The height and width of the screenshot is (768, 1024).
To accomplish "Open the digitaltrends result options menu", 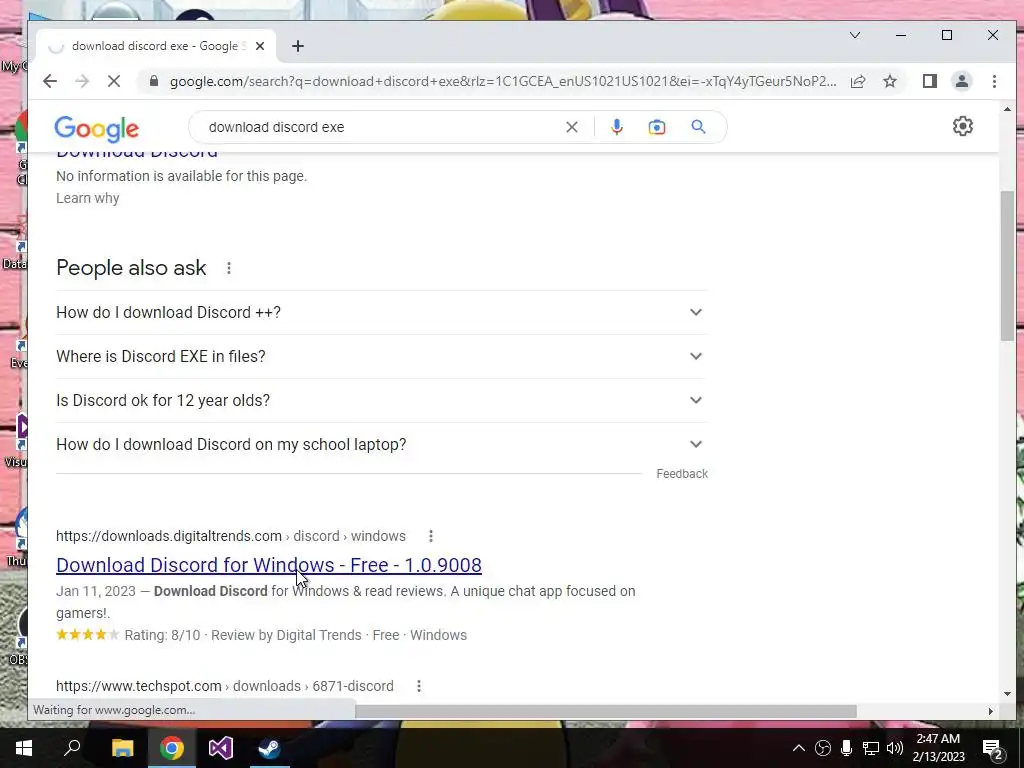I will click(x=430, y=536).
